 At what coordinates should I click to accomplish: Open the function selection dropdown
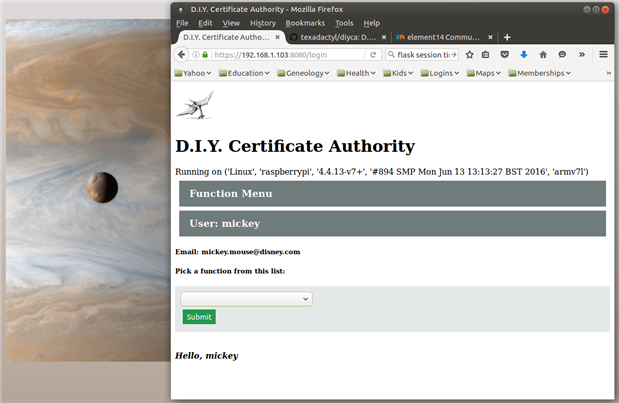[246, 299]
